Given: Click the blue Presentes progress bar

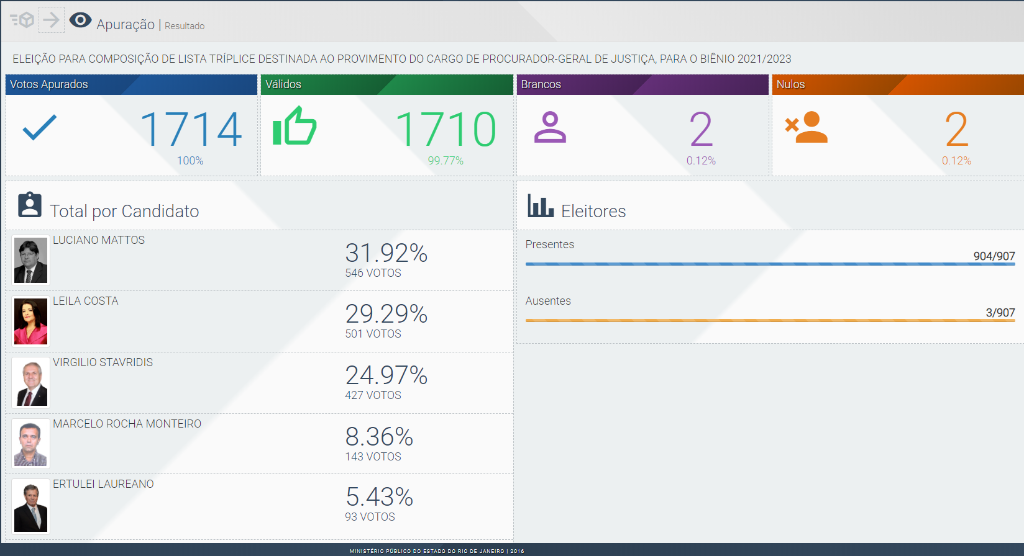Looking at the screenshot, I should (x=769, y=264).
